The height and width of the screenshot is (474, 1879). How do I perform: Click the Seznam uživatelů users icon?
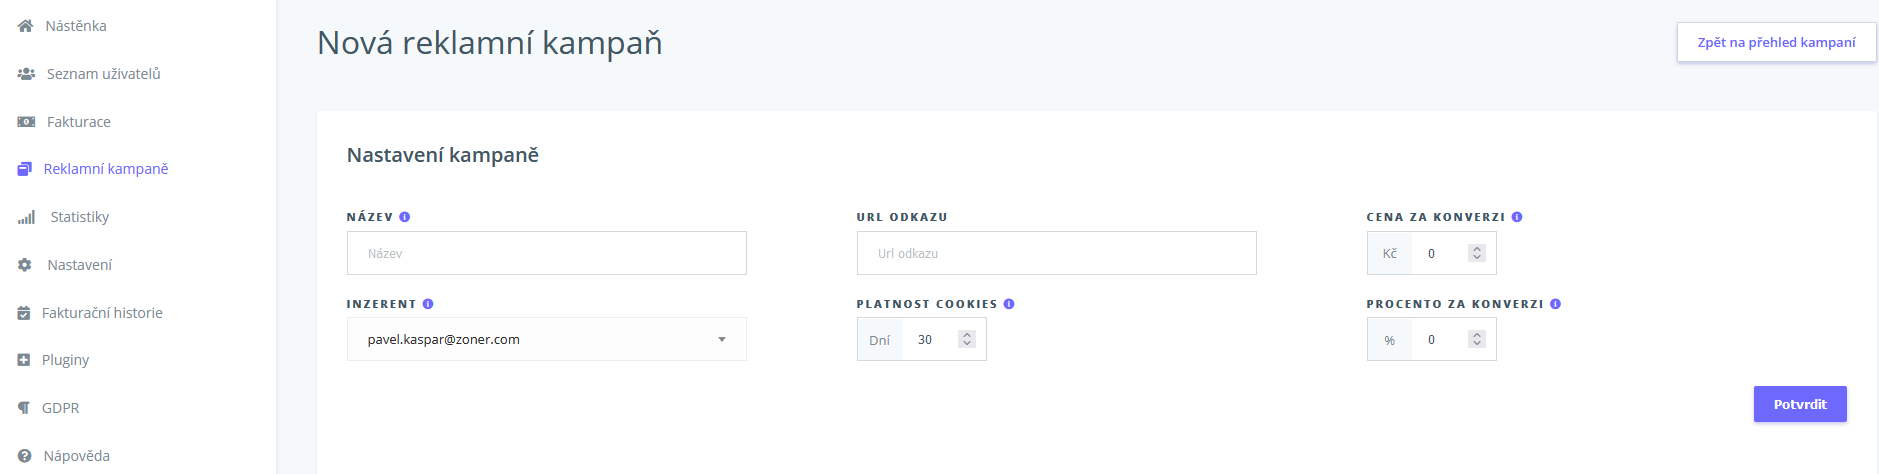pyautogui.click(x=26, y=74)
